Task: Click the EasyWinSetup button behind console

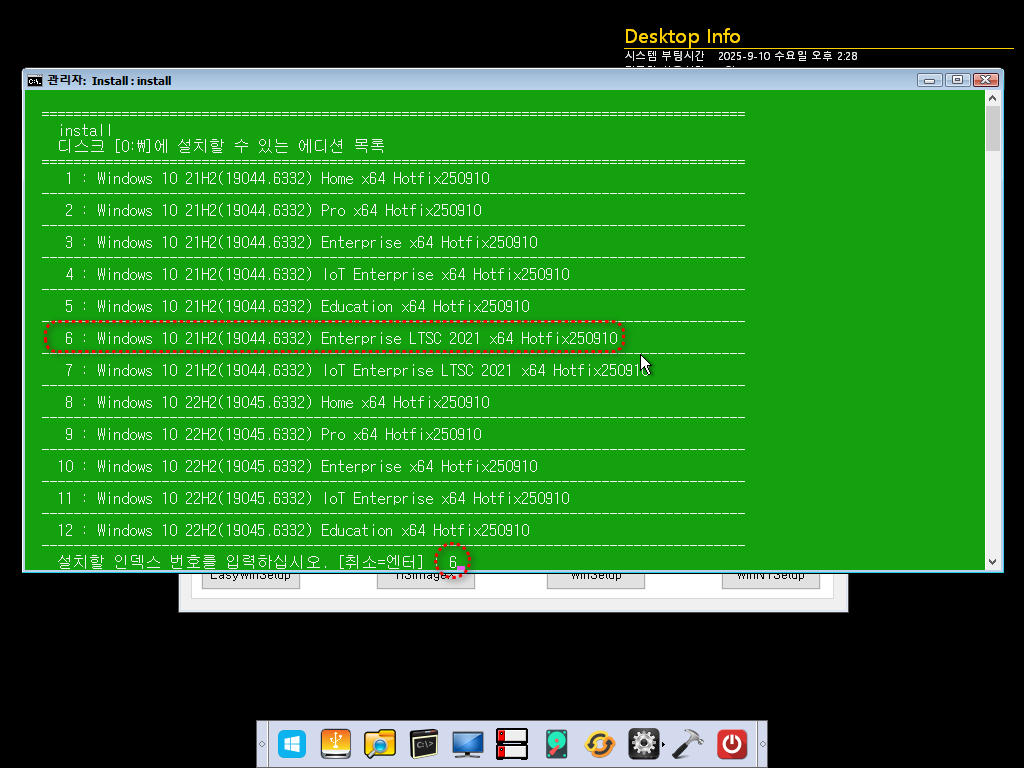Action: 251,580
